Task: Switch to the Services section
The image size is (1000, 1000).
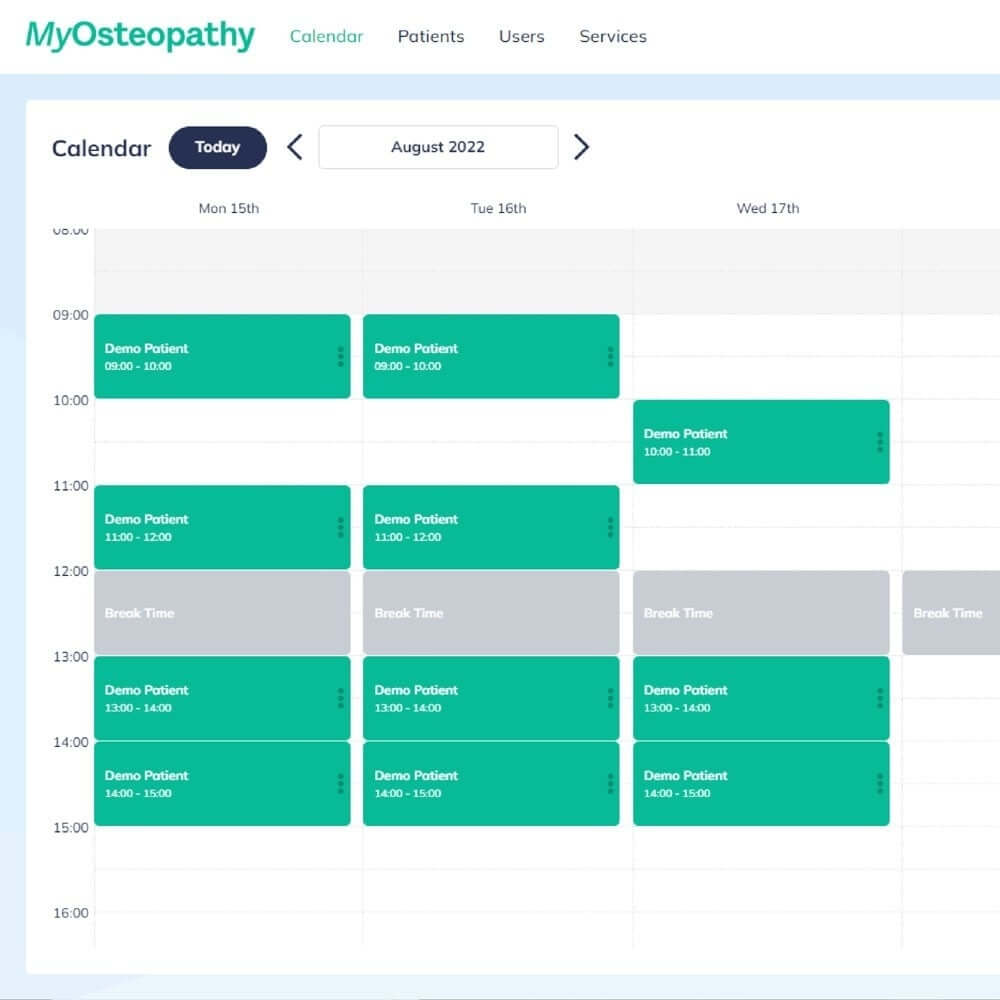Action: coord(613,36)
